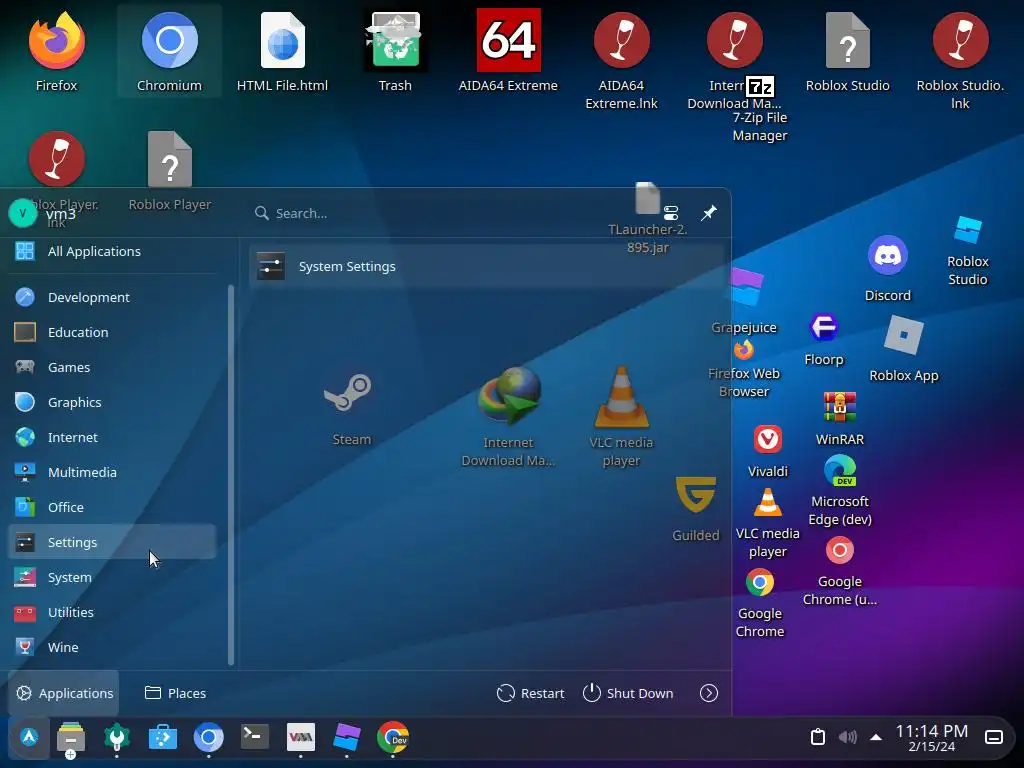This screenshot has height=768, width=1024.
Task: Open the clipboard tray icon
Action: [818, 737]
